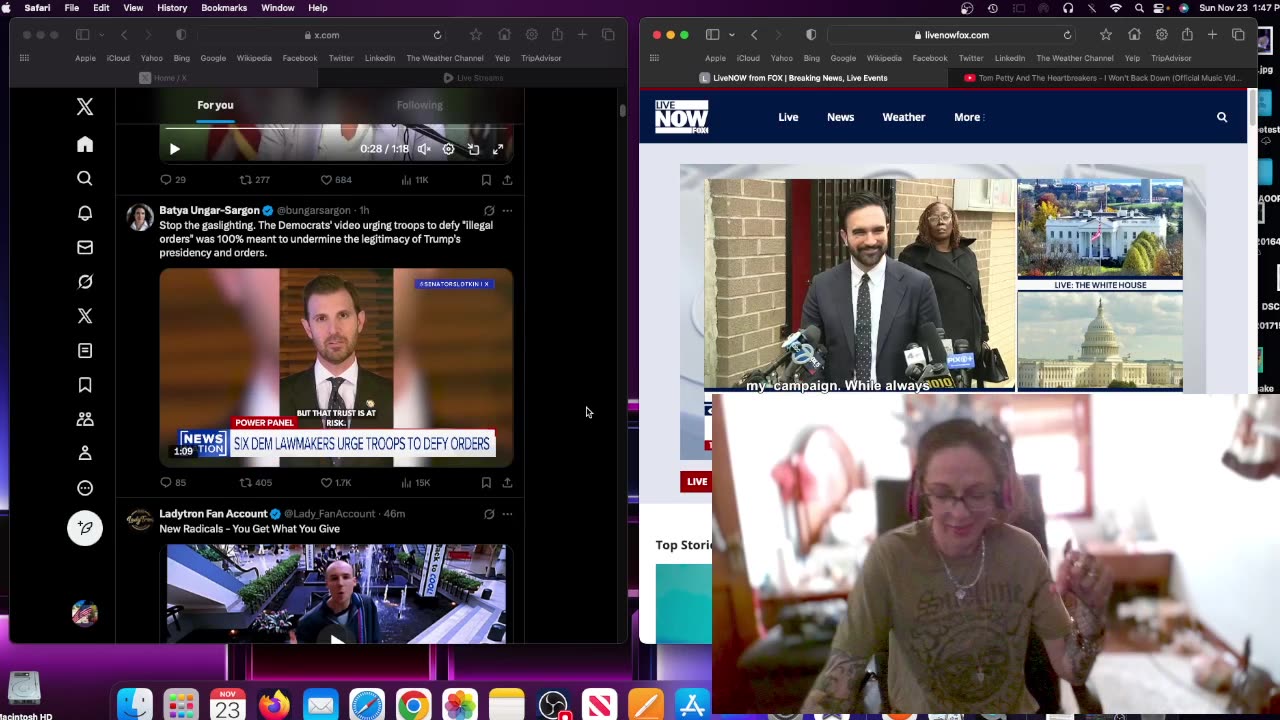Image resolution: width=1280 pixels, height=720 pixels.
Task: Click Wikipedia favorite in the x.com window
Action: coord(254,58)
